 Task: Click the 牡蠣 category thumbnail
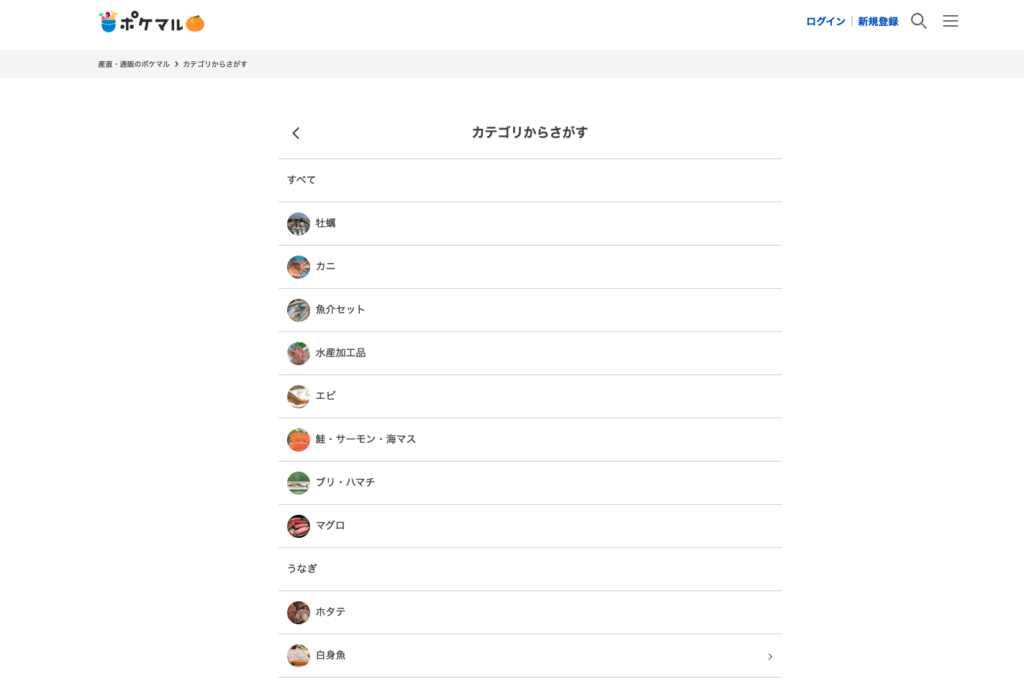point(298,224)
